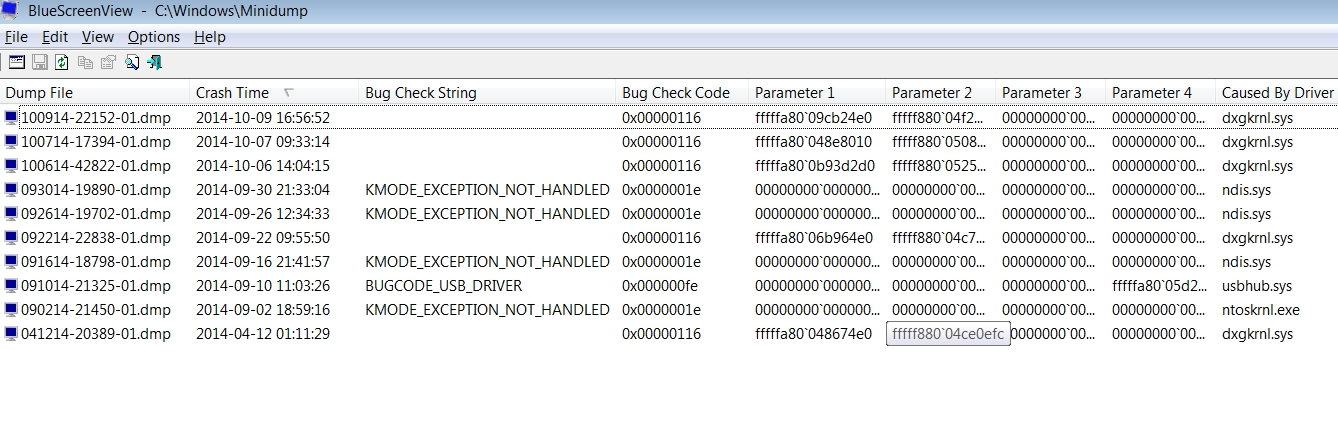
Task: Click parameter 1 value fffffa80`048674e0
Action: 813,333
